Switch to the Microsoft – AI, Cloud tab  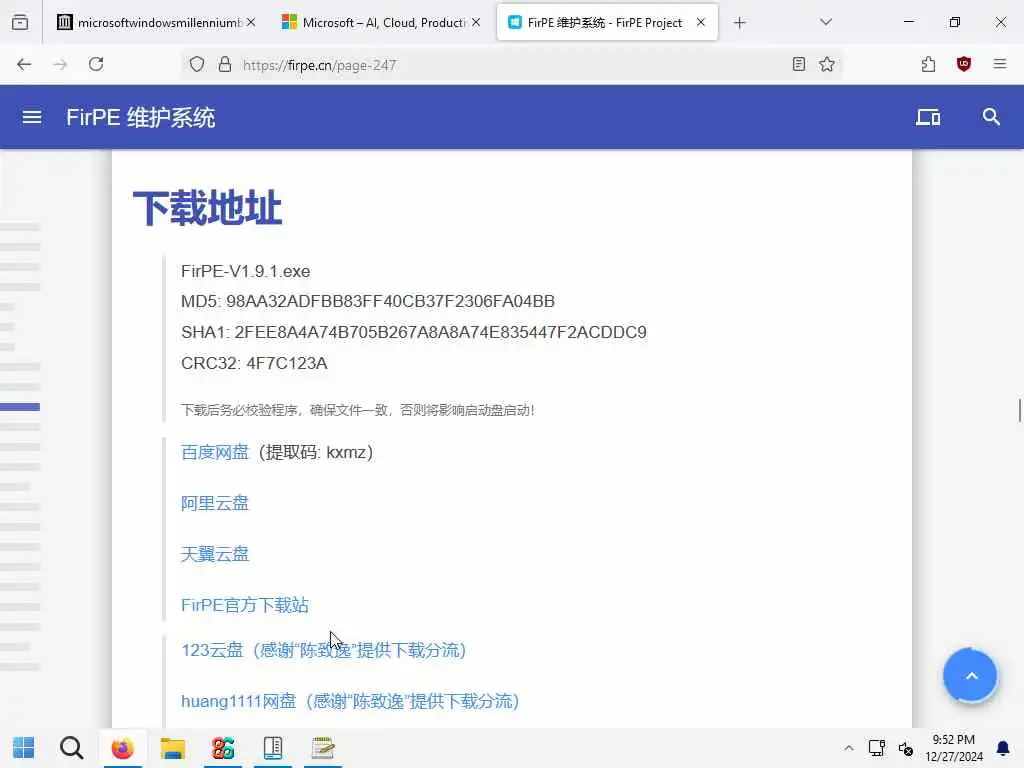pos(381,22)
